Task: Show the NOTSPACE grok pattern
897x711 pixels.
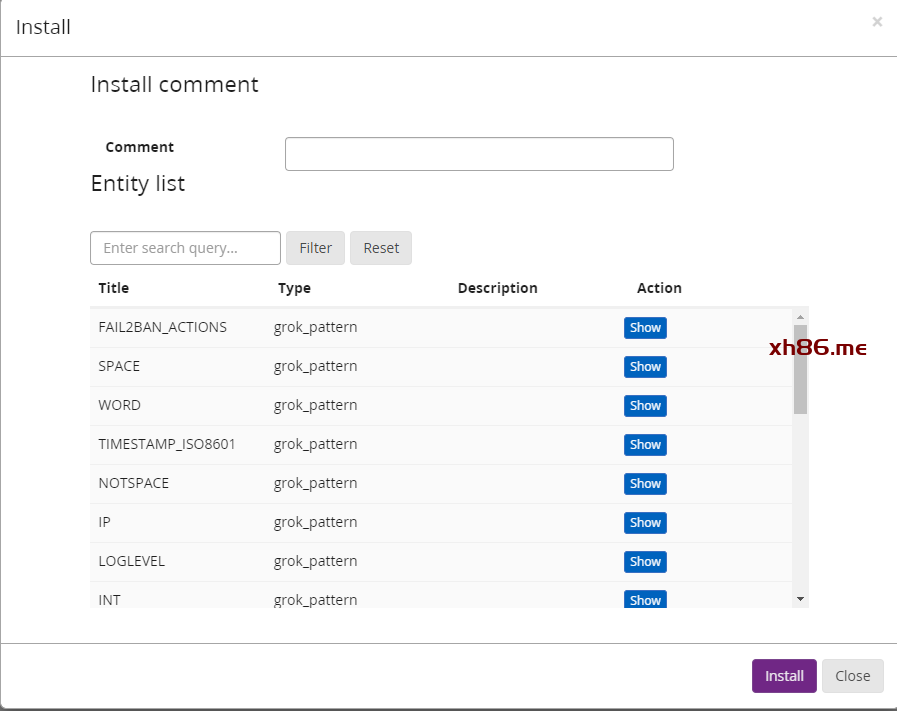Action: point(645,484)
